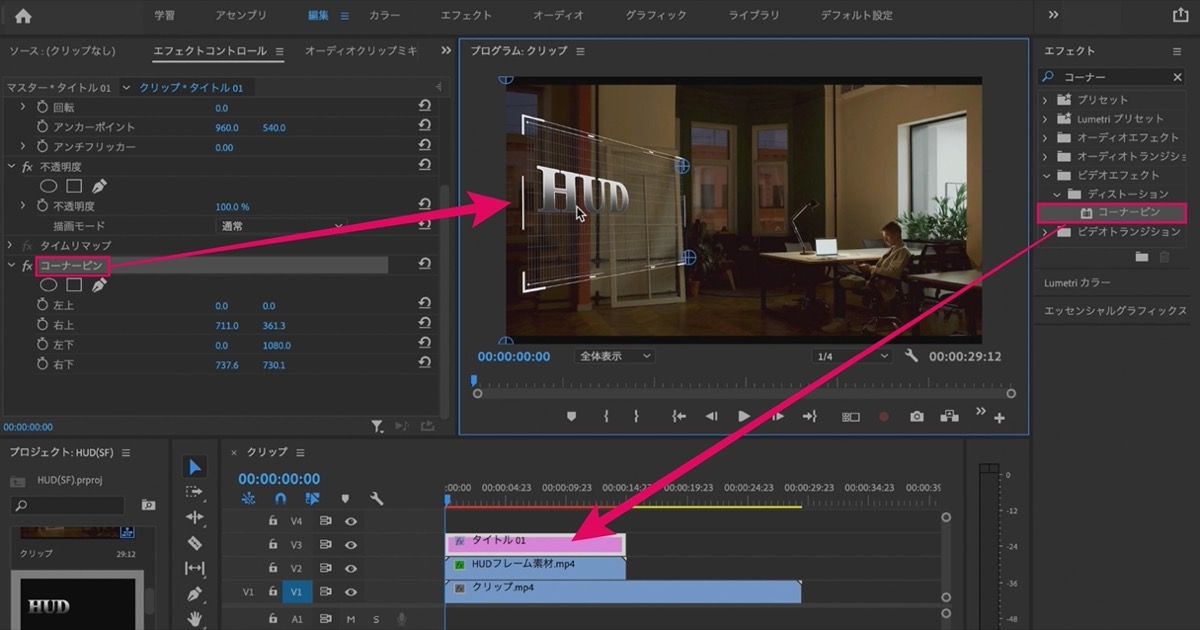Expand the プリセット folder
Viewport: 1200px width, 630px height.
tap(1045, 100)
